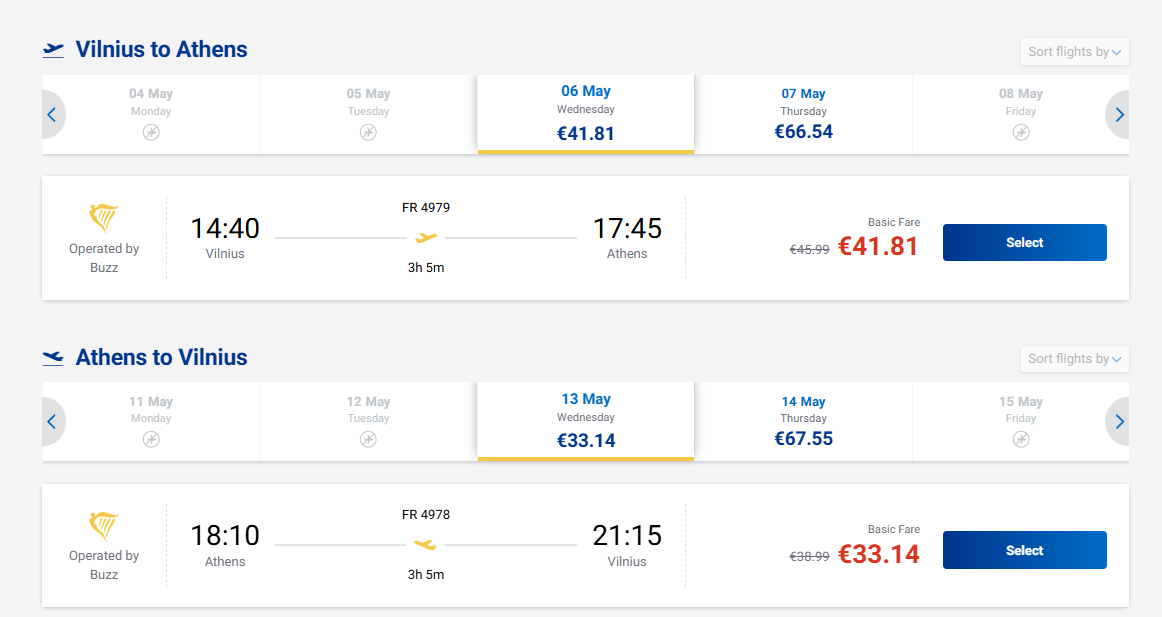Open the return Sort flights by dropdown
This screenshot has height=617, width=1162.
1075,359
